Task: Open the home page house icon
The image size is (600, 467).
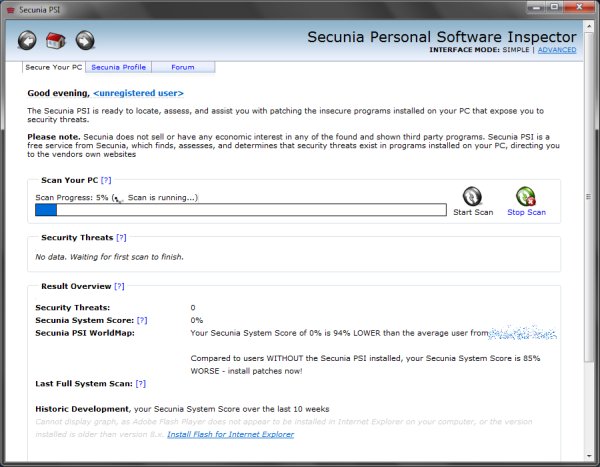Action: coord(55,40)
